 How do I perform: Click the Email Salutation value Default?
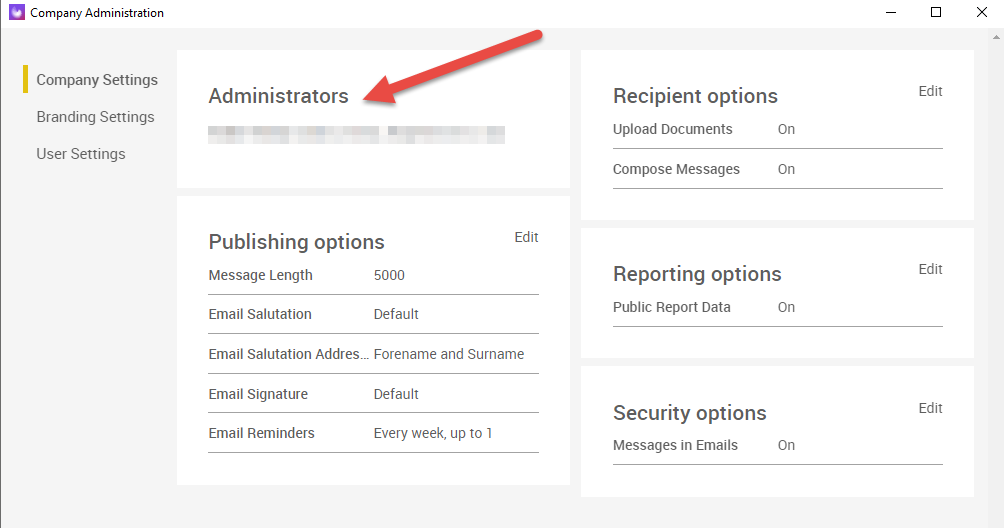(x=396, y=314)
